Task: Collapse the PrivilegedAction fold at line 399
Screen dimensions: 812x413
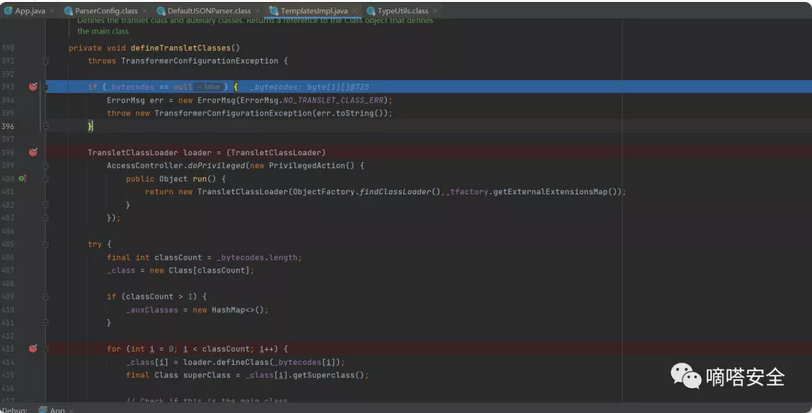Action: [x=46, y=166]
